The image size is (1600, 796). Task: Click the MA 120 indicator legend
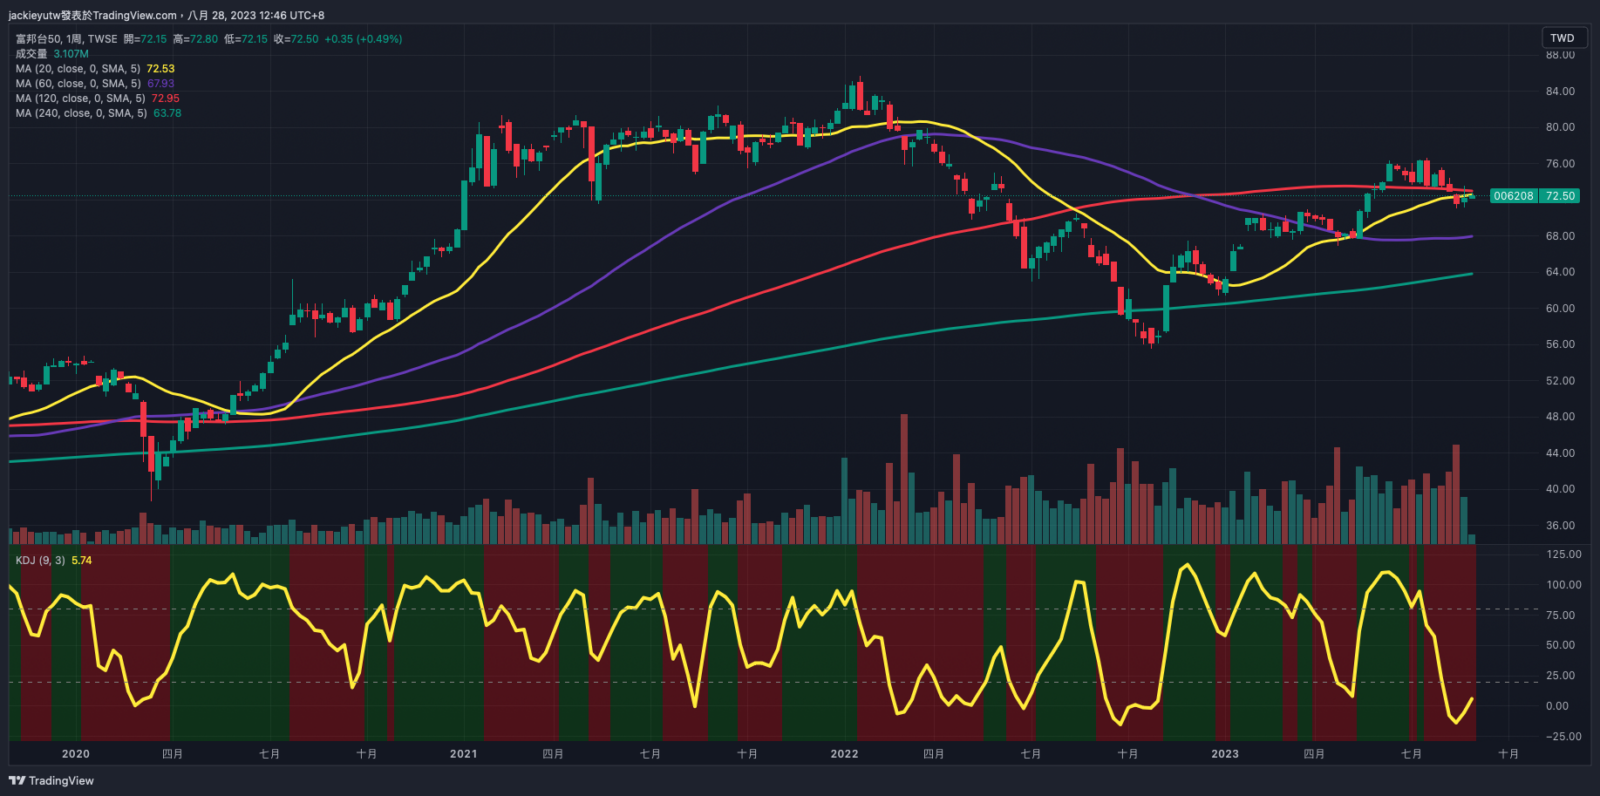80,99
